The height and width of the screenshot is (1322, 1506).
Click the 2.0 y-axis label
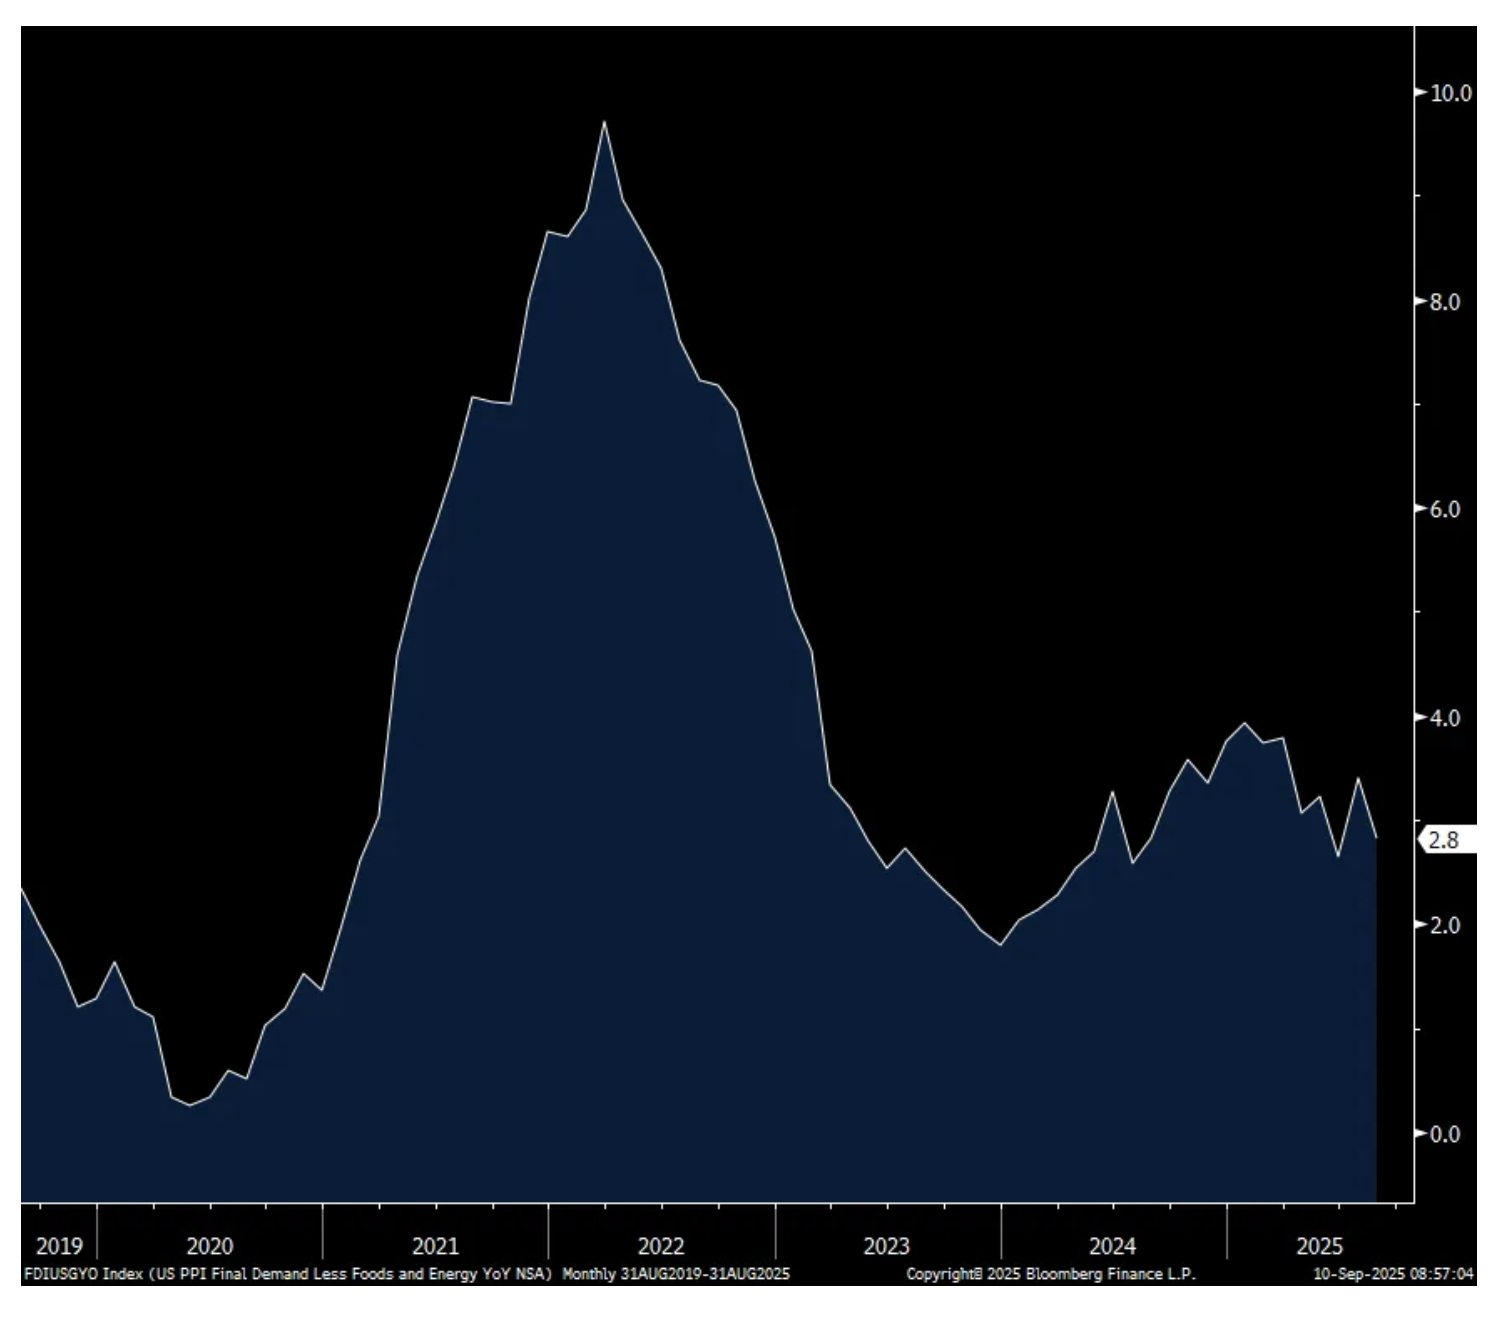1444,926
